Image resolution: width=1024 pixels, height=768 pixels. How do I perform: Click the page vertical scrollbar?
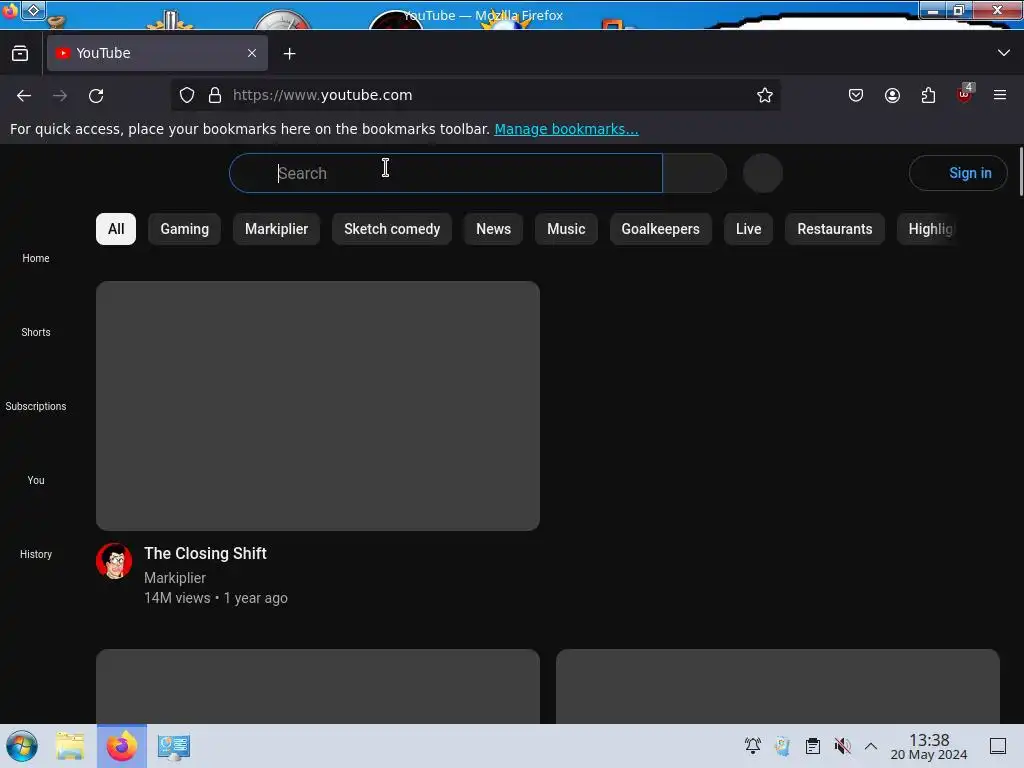tap(1019, 173)
